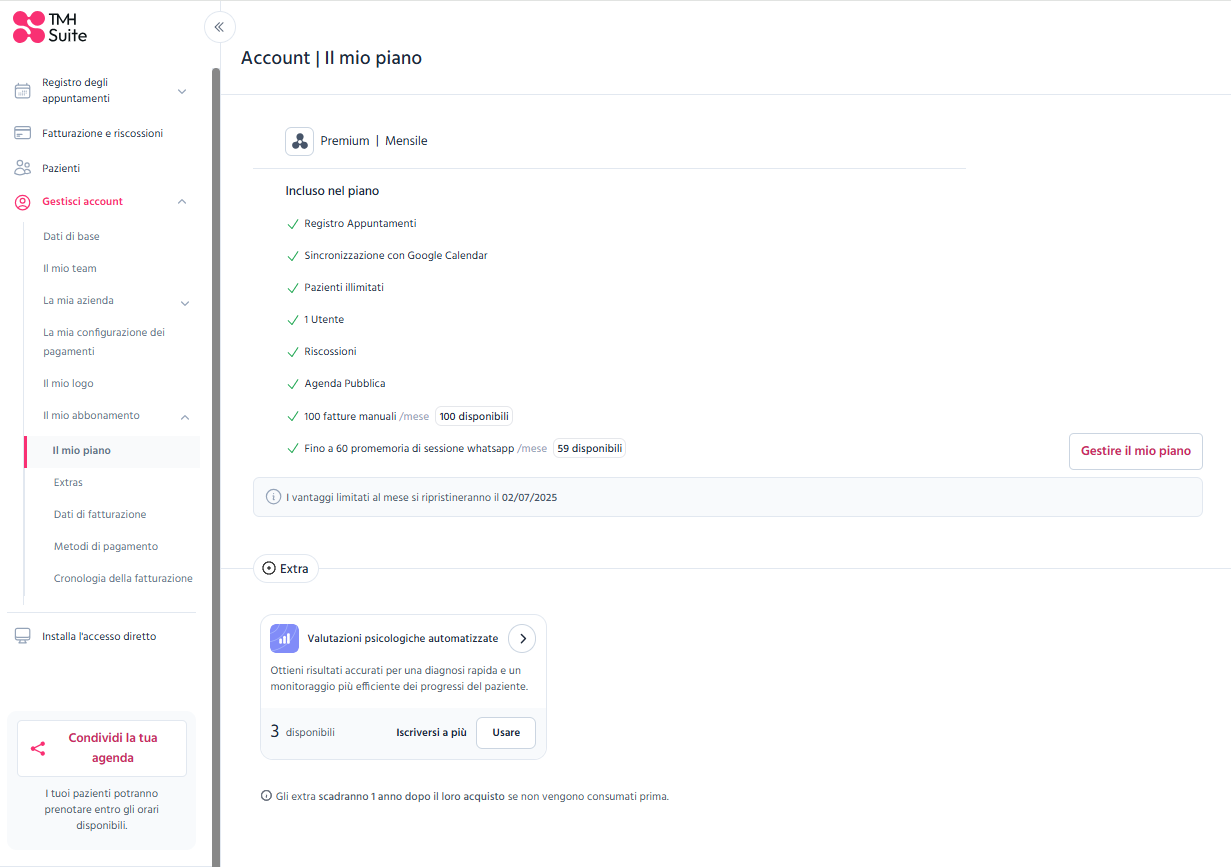This screenshot has height=867, width=1231.
Task: Open Dati di base page
Action: point(71,236)
